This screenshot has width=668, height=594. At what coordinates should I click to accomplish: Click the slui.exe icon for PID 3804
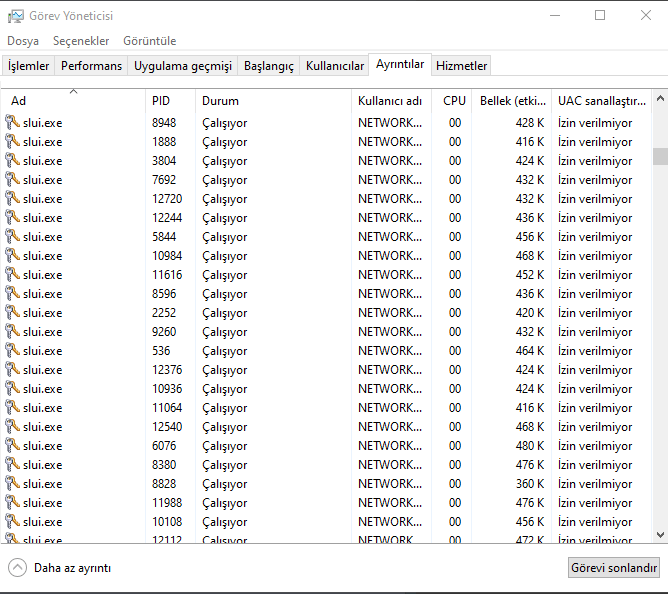[12, 161]
